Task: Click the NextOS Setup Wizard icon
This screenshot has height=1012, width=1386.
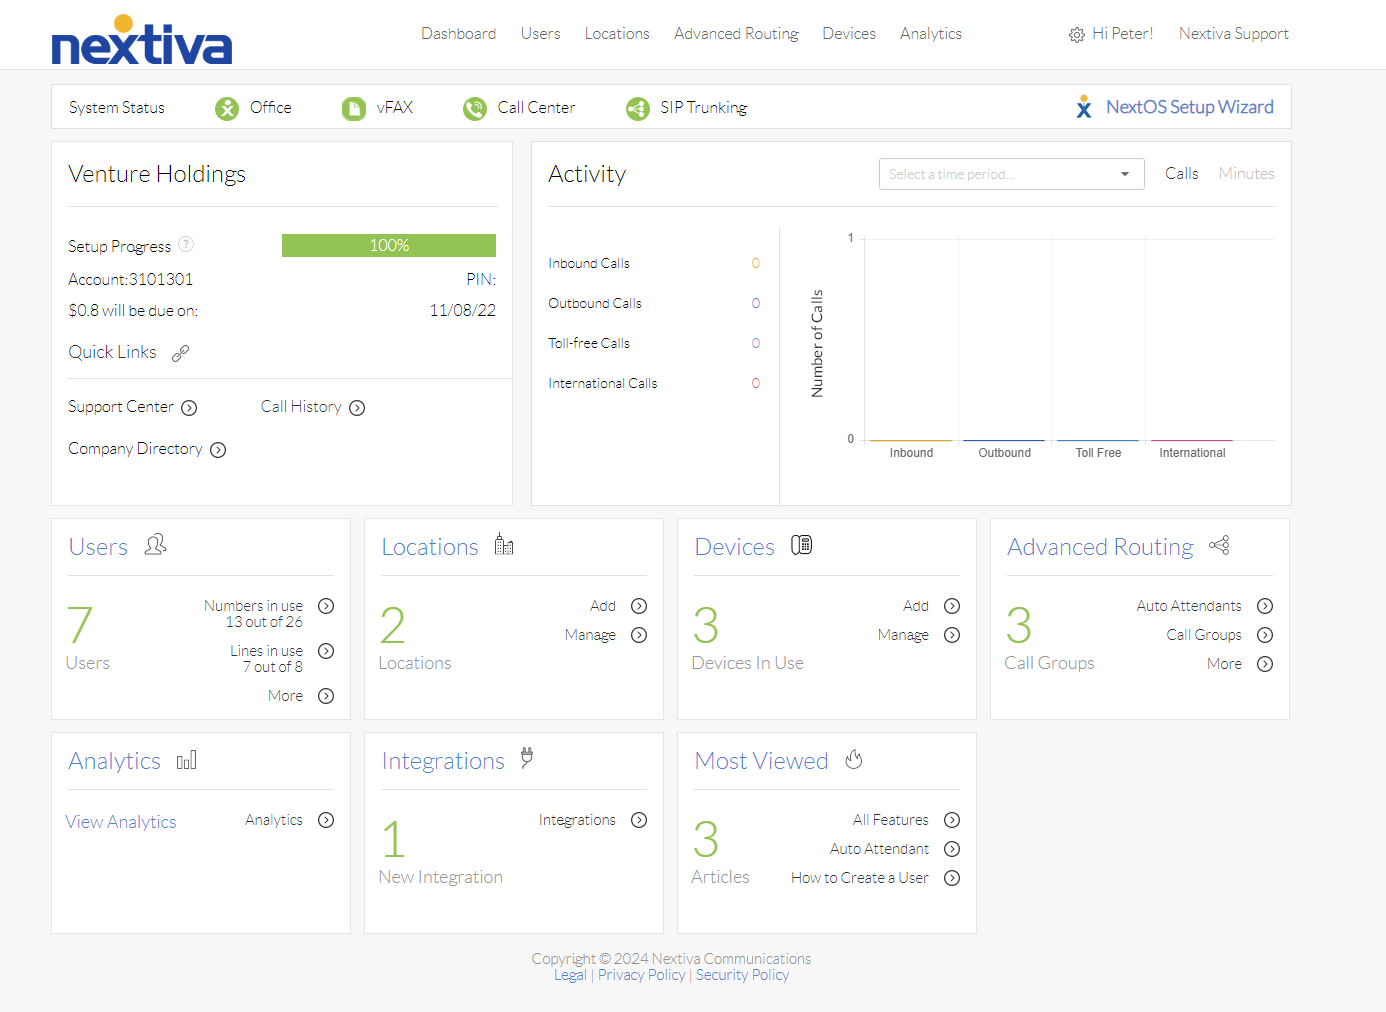Action: 1084,107
